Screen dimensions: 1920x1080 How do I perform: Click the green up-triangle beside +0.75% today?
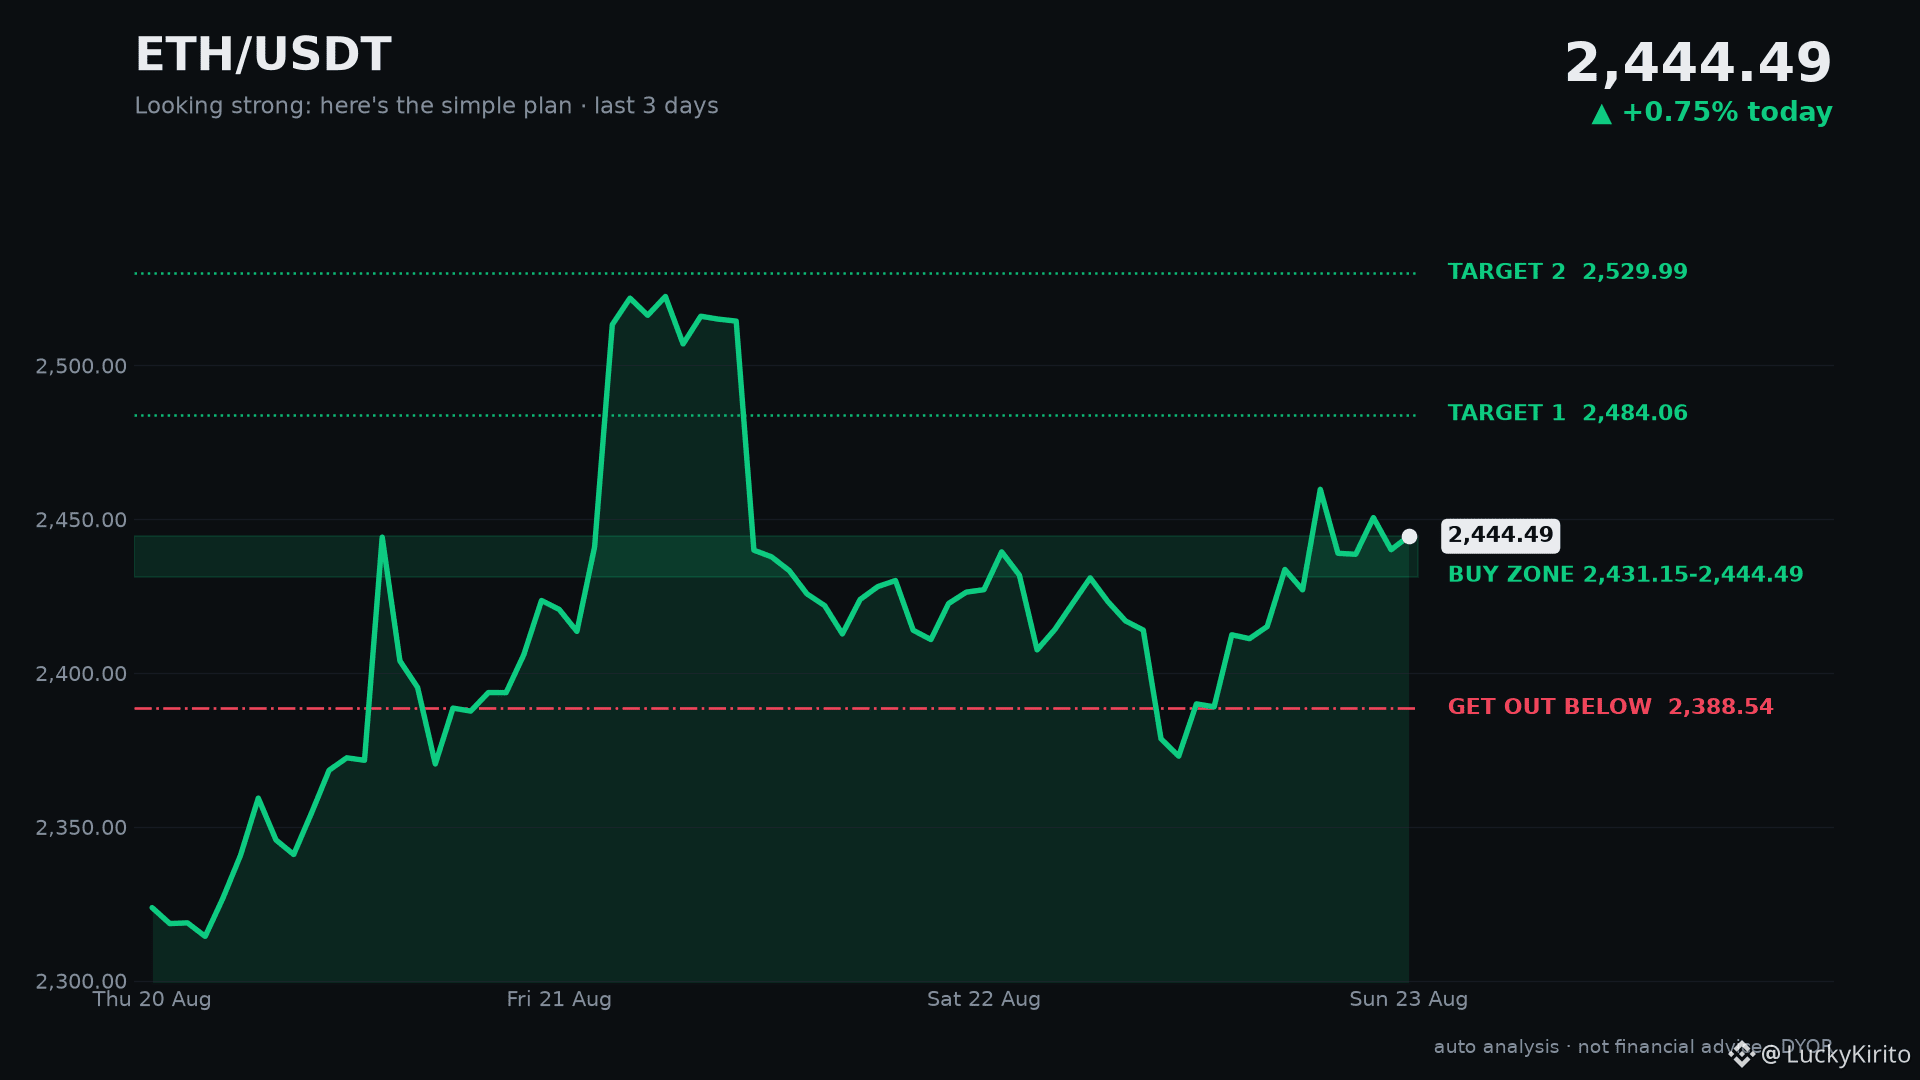pos(1602,114)
